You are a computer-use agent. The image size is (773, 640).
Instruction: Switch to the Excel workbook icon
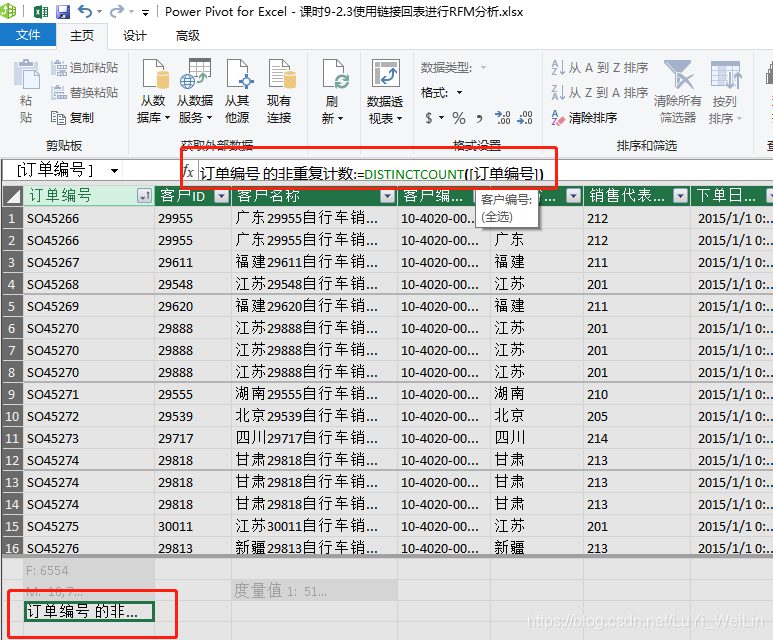(40, 11)
